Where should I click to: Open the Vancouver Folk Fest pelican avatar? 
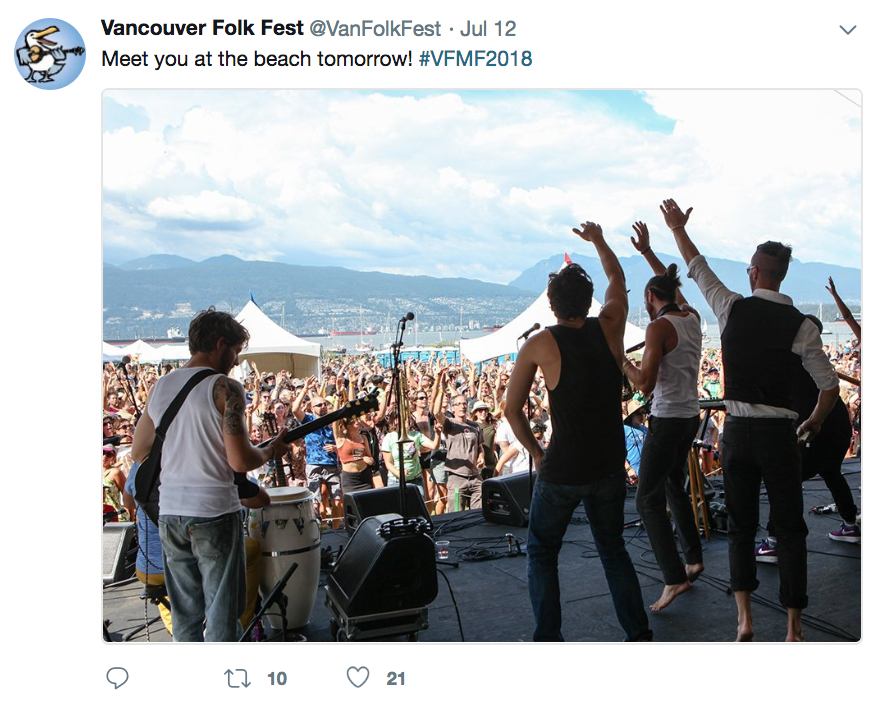click(50, 54)
